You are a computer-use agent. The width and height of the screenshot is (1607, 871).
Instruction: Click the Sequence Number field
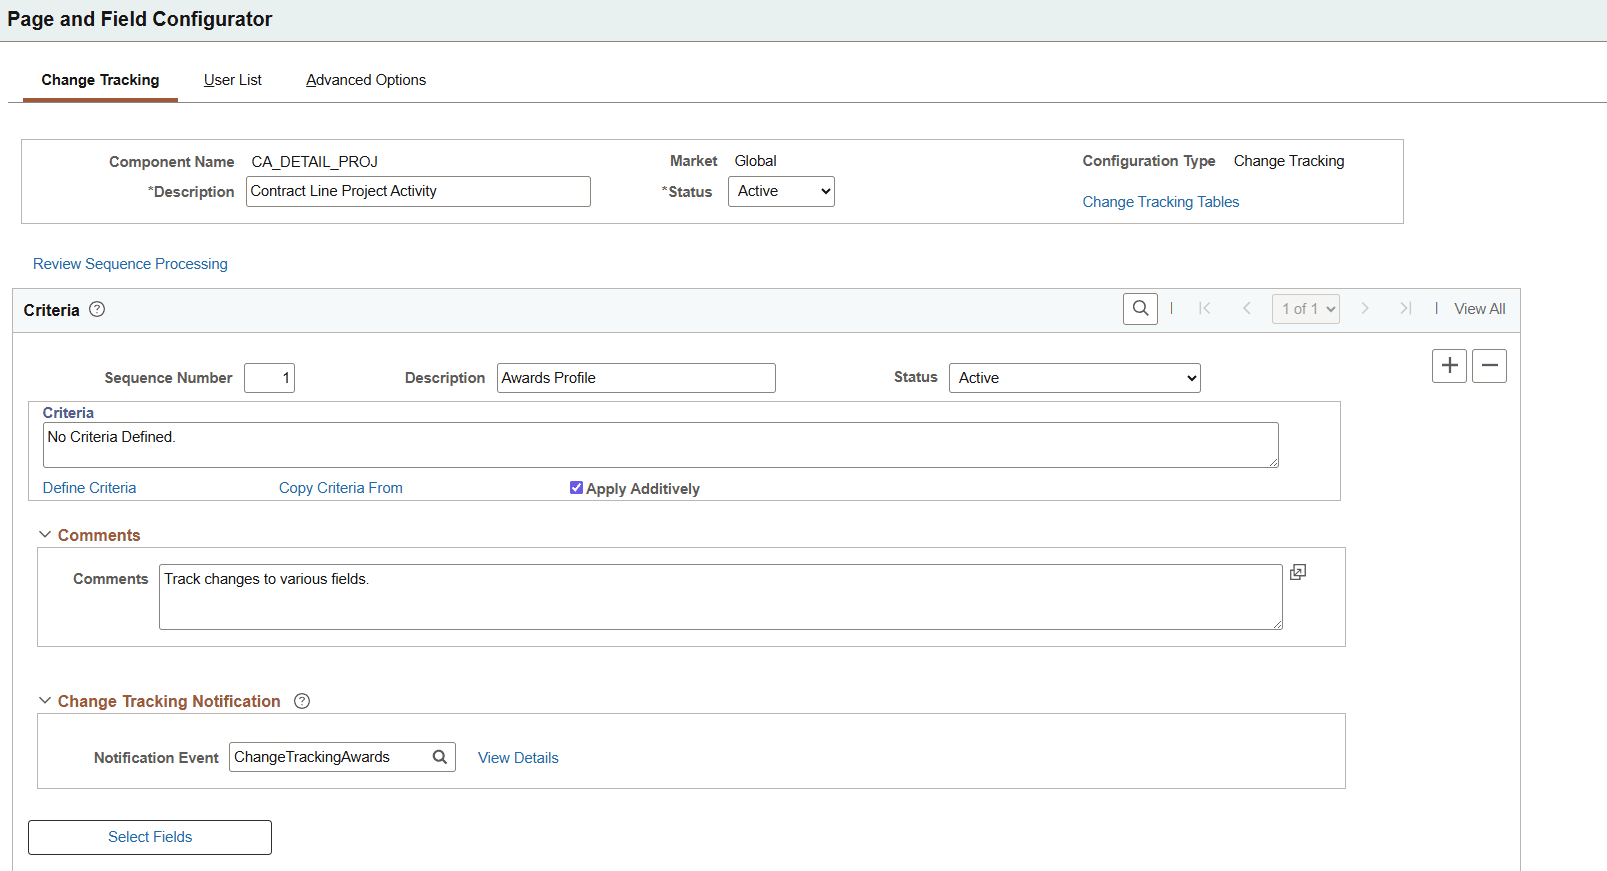coord(269,378)
